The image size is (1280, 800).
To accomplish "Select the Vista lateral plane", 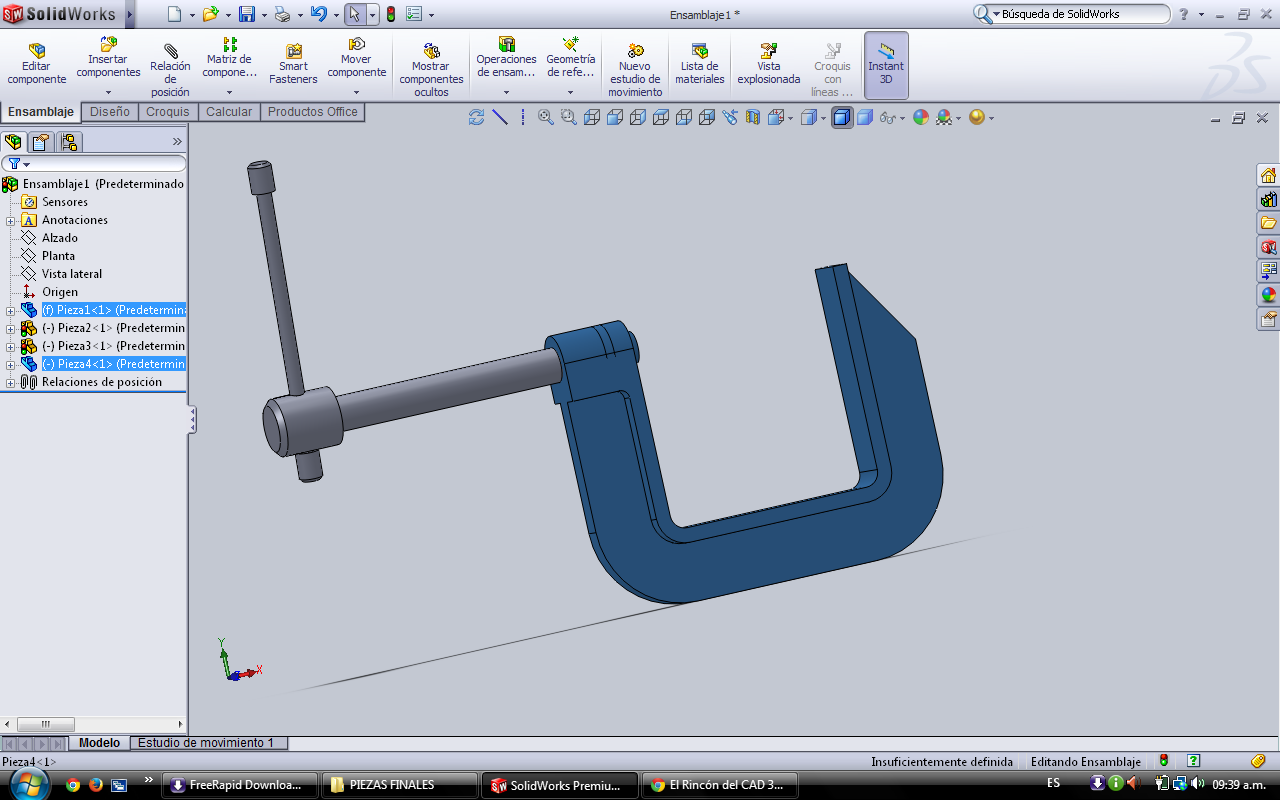I will click(72, 274).
